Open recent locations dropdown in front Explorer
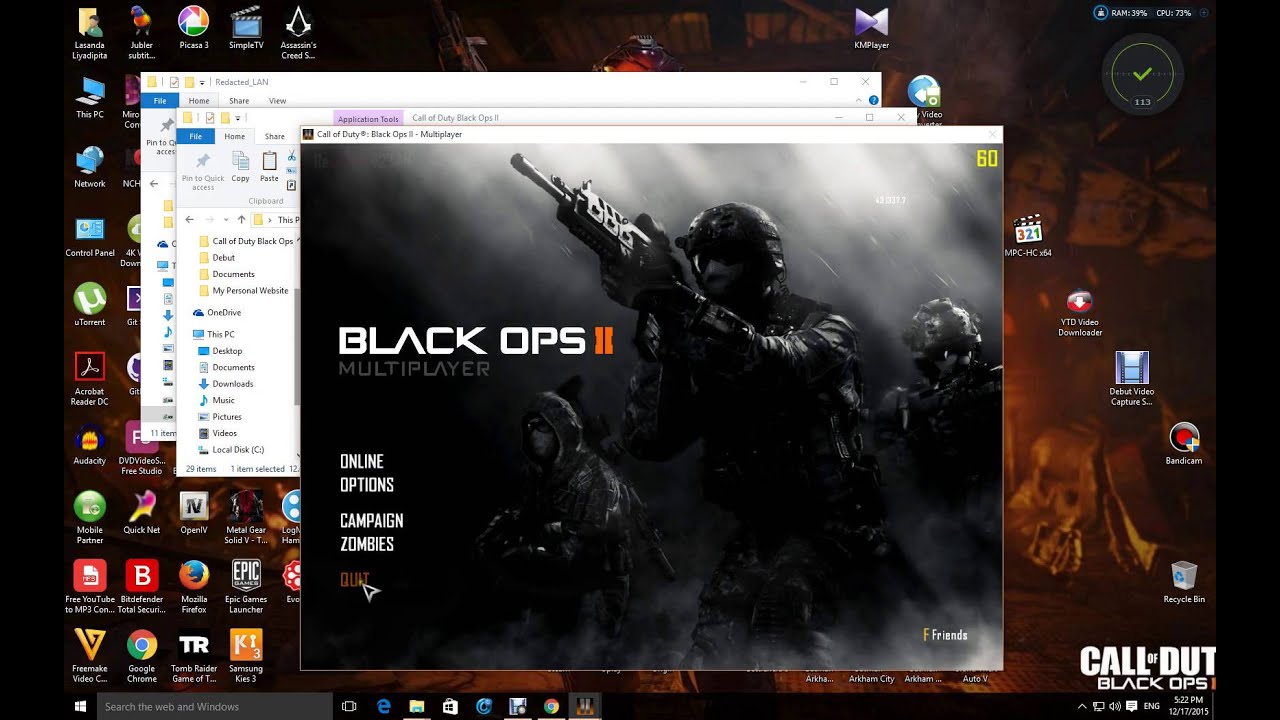 click(x=225, y=220)
